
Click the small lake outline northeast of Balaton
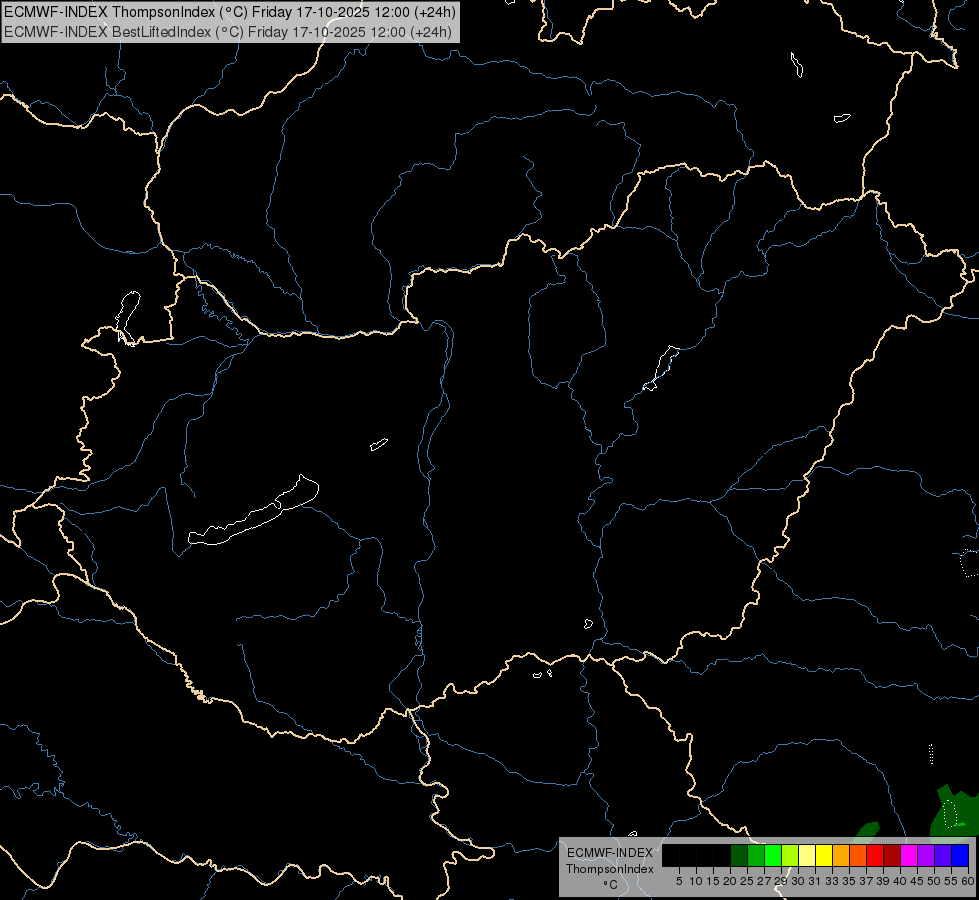[379, 445]
